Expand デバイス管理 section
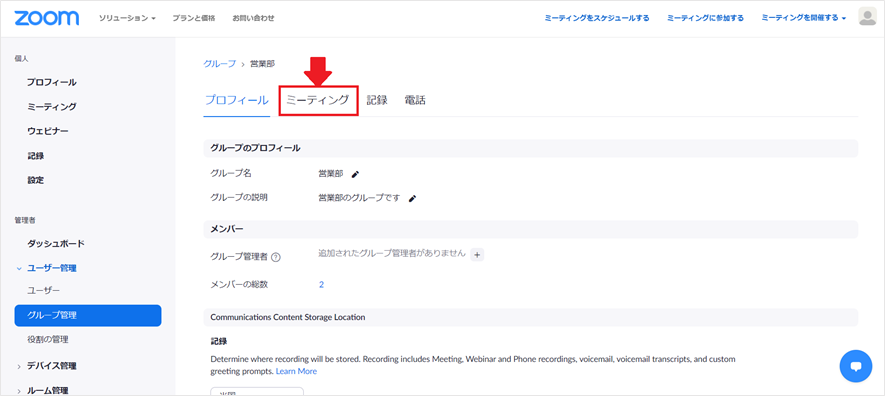Image resolution: width=885 pixels, height=396 pixels. (47, 366)
